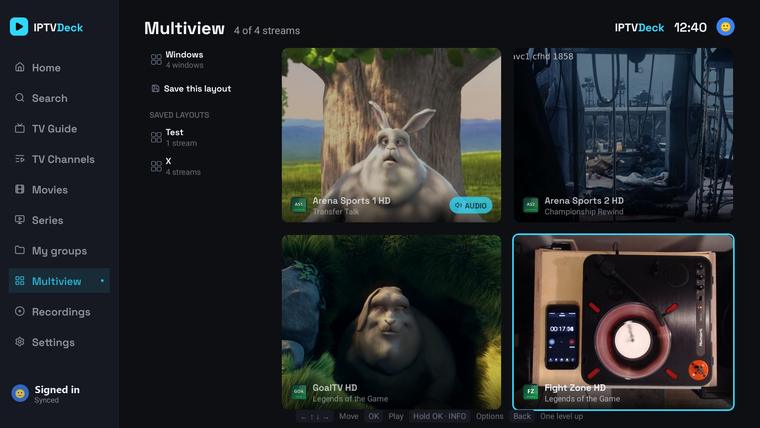Load the saved layout named Test

[204, 137]
